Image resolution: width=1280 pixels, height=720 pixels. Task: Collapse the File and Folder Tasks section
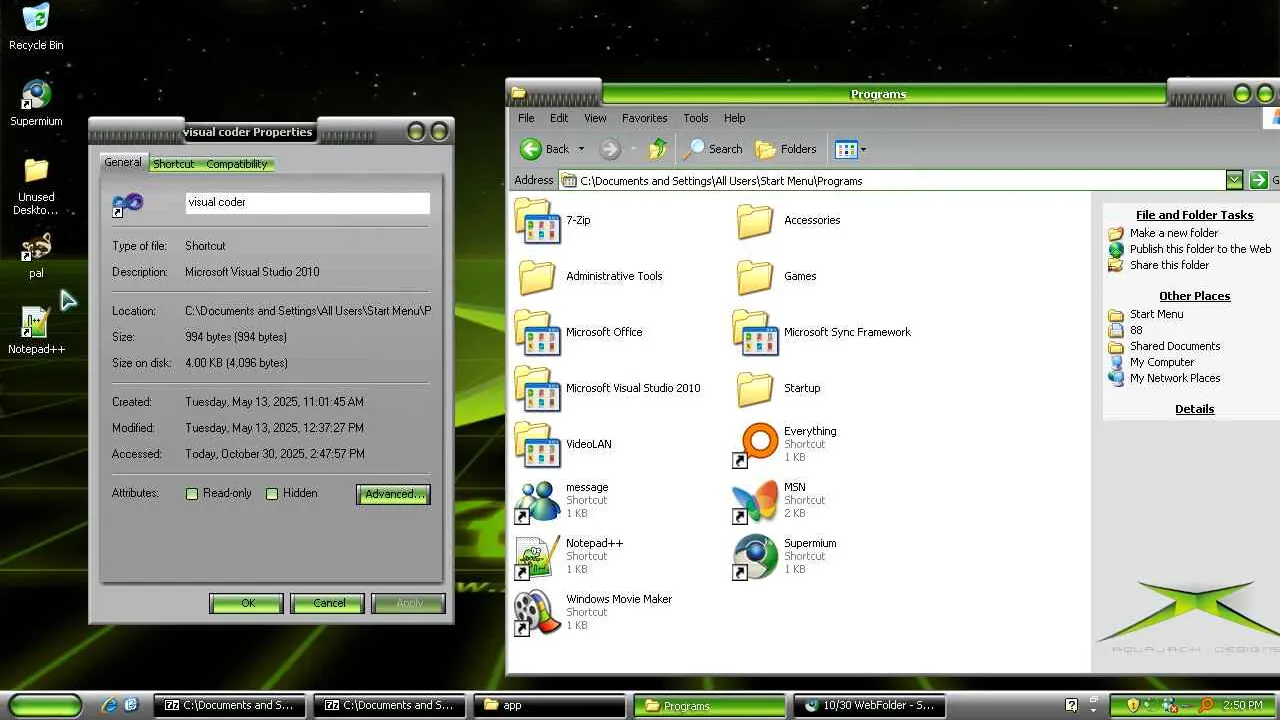pyautogui.click(x=1194, y=215)
